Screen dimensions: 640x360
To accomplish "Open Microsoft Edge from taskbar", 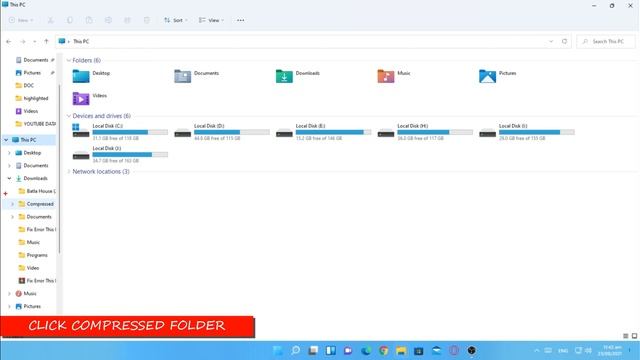I will [x=366, y=351].
